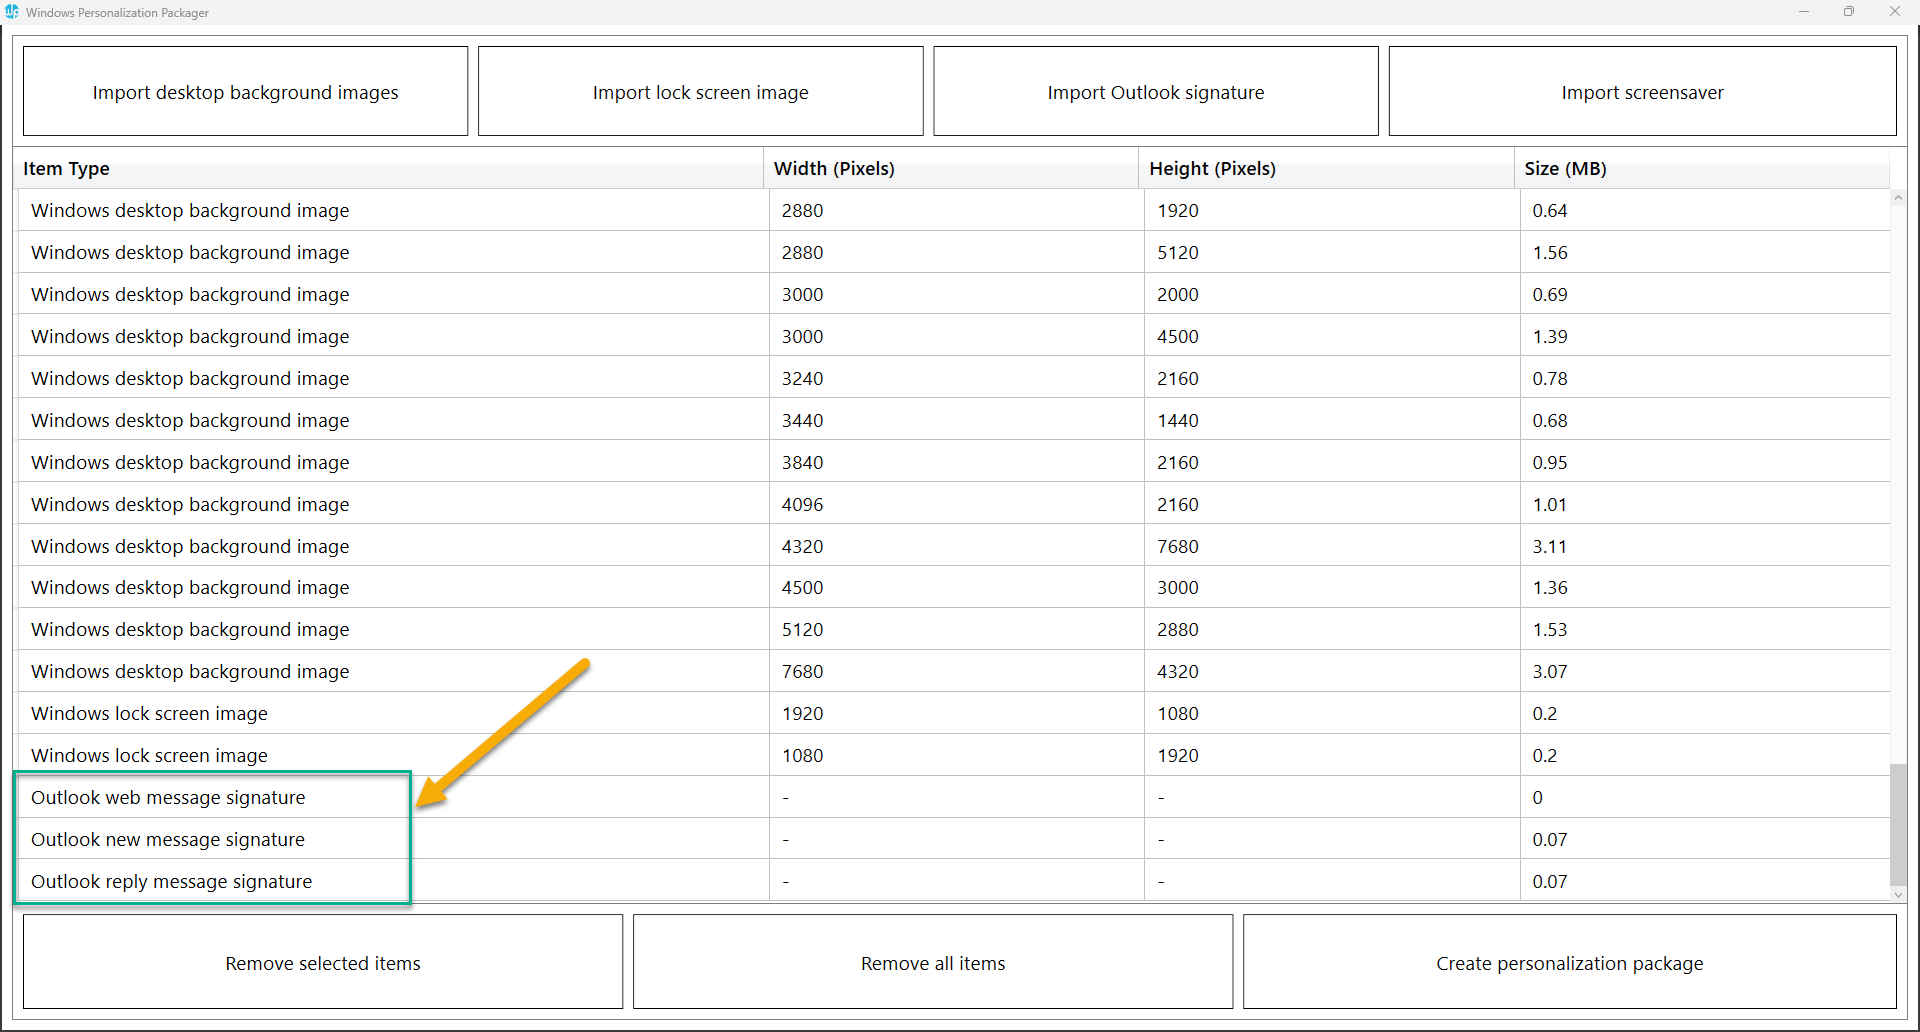1920x1032 pixels.
Task: Click the Windows Personalization Packager title bar icon
Action: 12,12
